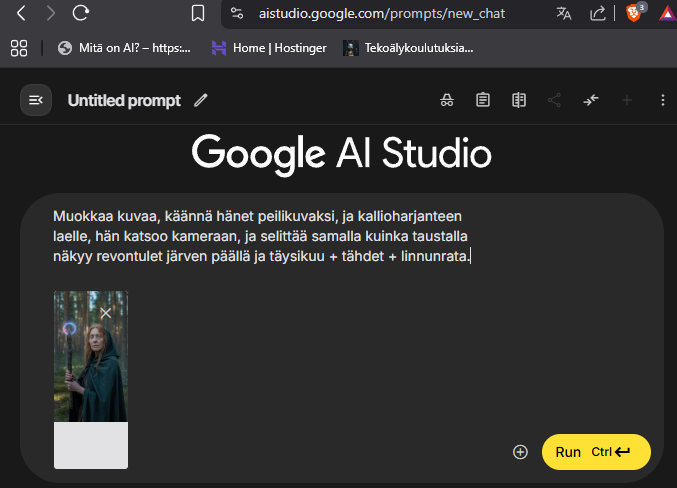
Task: Reload the AI Studio page
Action: [x=80, y=13]
